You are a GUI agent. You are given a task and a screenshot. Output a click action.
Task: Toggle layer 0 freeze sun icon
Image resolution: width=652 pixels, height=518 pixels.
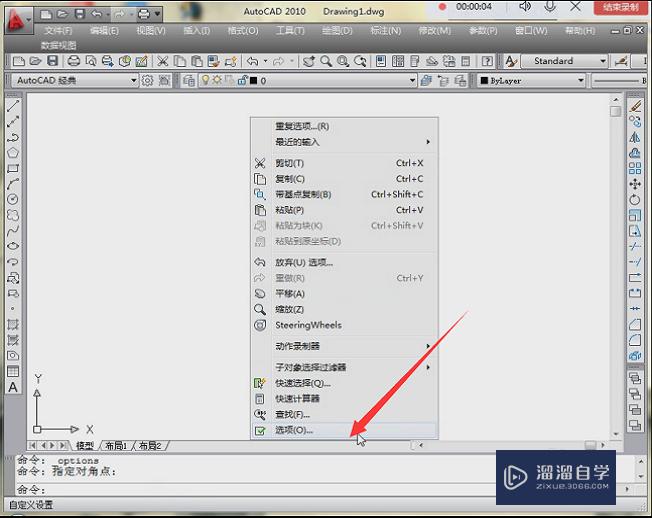(x=217, y=80)
